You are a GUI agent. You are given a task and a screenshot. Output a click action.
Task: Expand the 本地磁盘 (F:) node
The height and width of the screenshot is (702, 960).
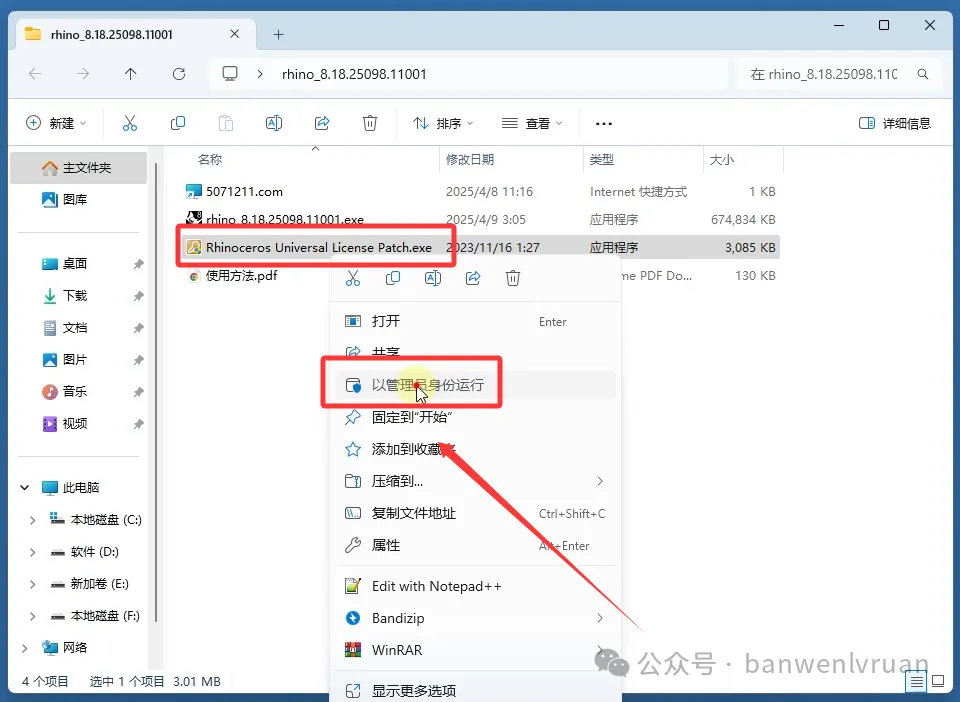(32, 616)
